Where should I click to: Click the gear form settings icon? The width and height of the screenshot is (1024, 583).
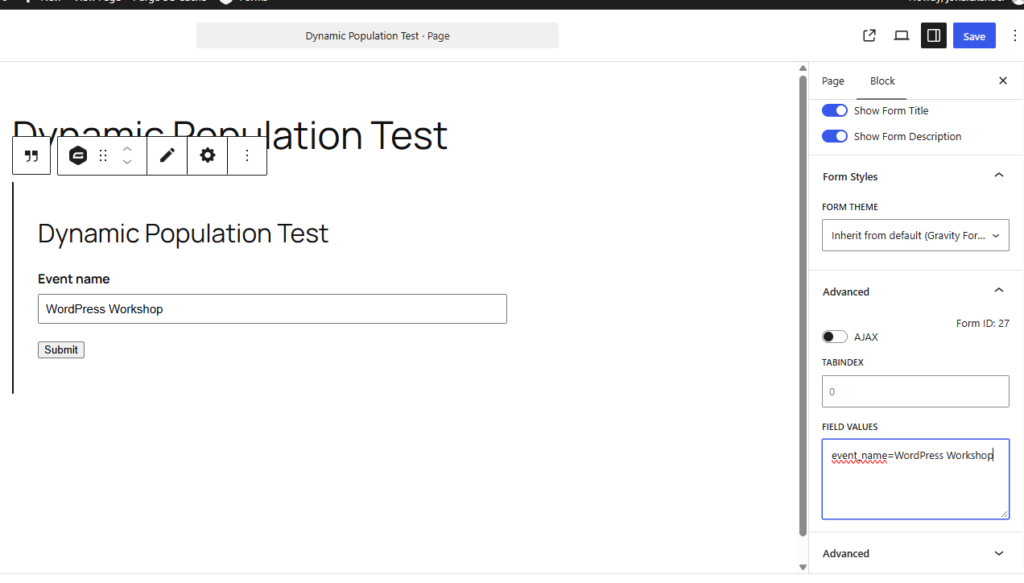pyautogui.click(x=208, y=155)
